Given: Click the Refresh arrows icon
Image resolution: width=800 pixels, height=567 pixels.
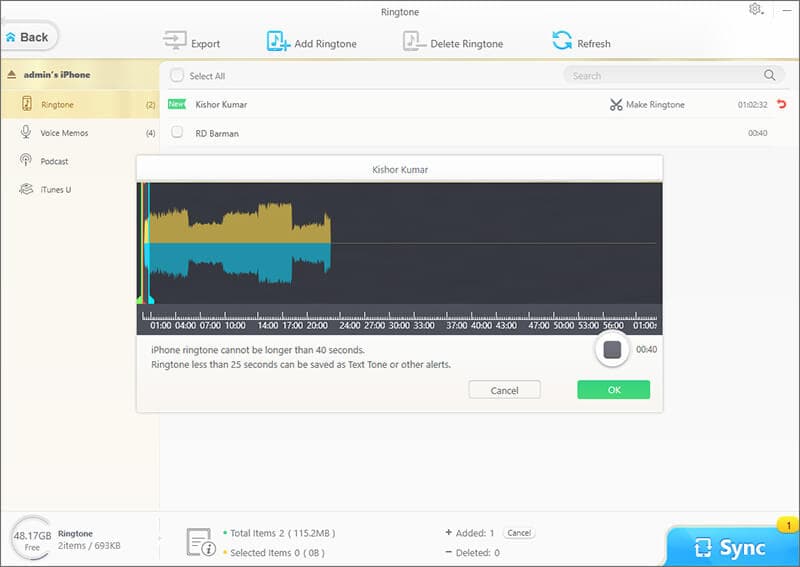Looking at the screenshot, I should tap(562, 40).
